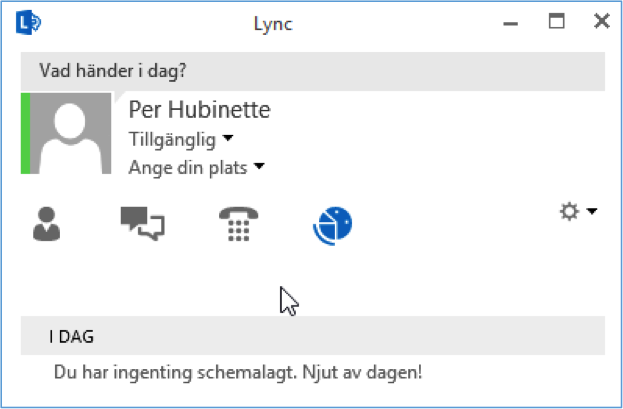Click Per Hubinette's profile picture

click(x=71, y=133)
